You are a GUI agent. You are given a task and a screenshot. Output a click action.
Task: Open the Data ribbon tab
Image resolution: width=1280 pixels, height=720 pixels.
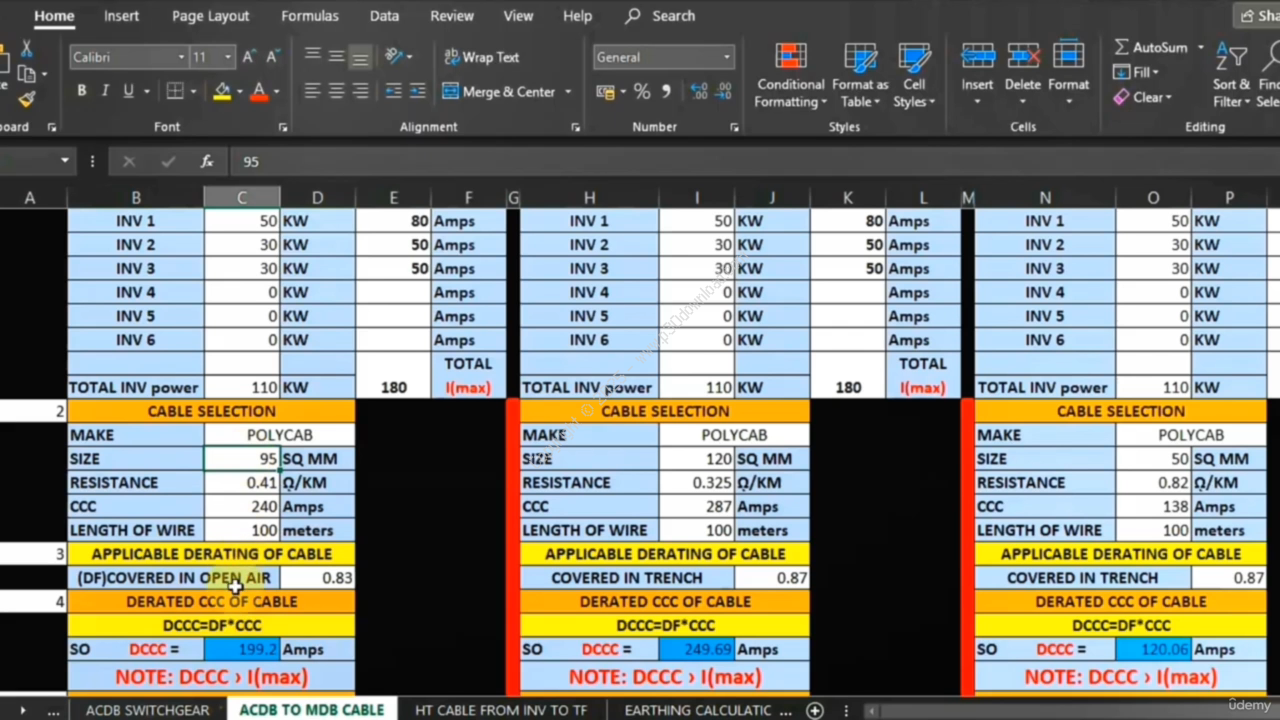pyautogui.click(x=384, y=16)
